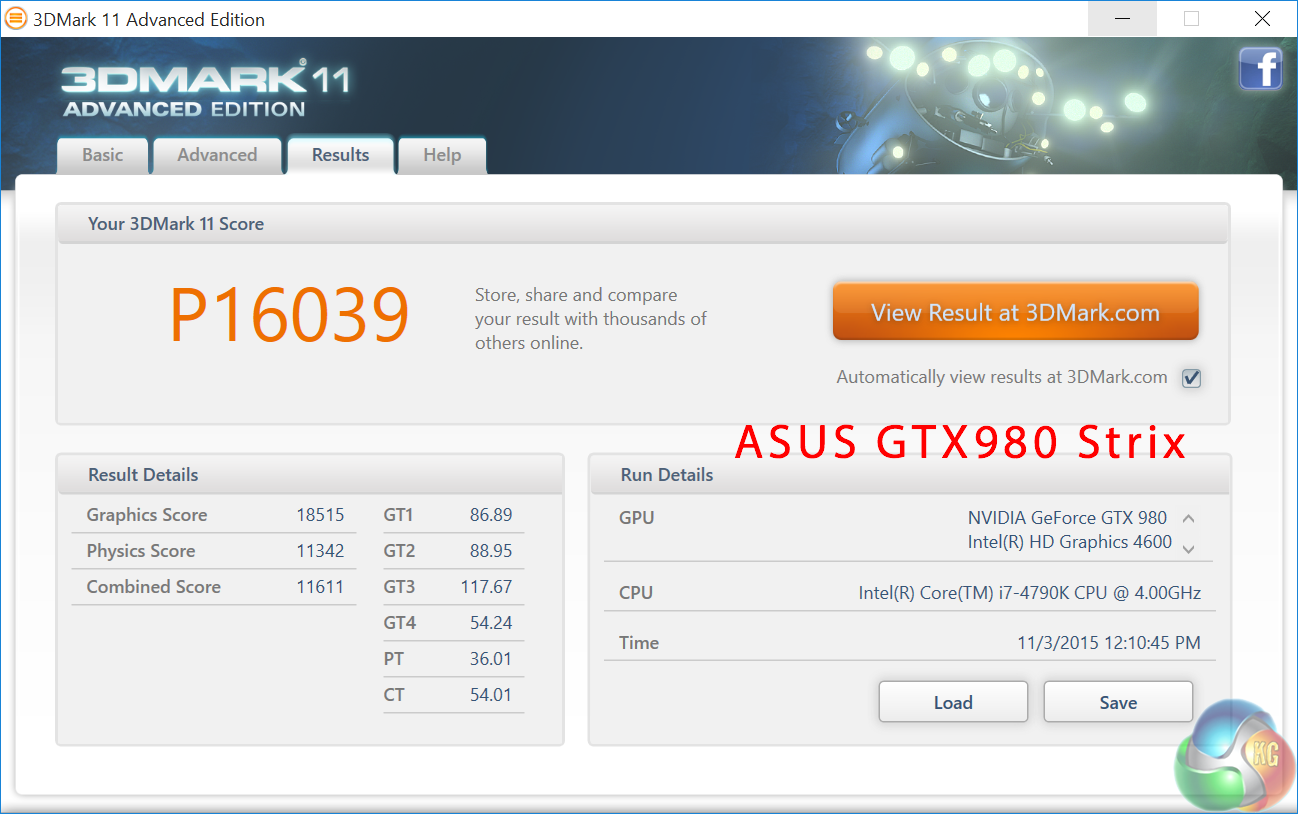Click the 3DMark 11 Advanced Edition logo
This screenshot has height=814, width=1298.
(205, 91)
